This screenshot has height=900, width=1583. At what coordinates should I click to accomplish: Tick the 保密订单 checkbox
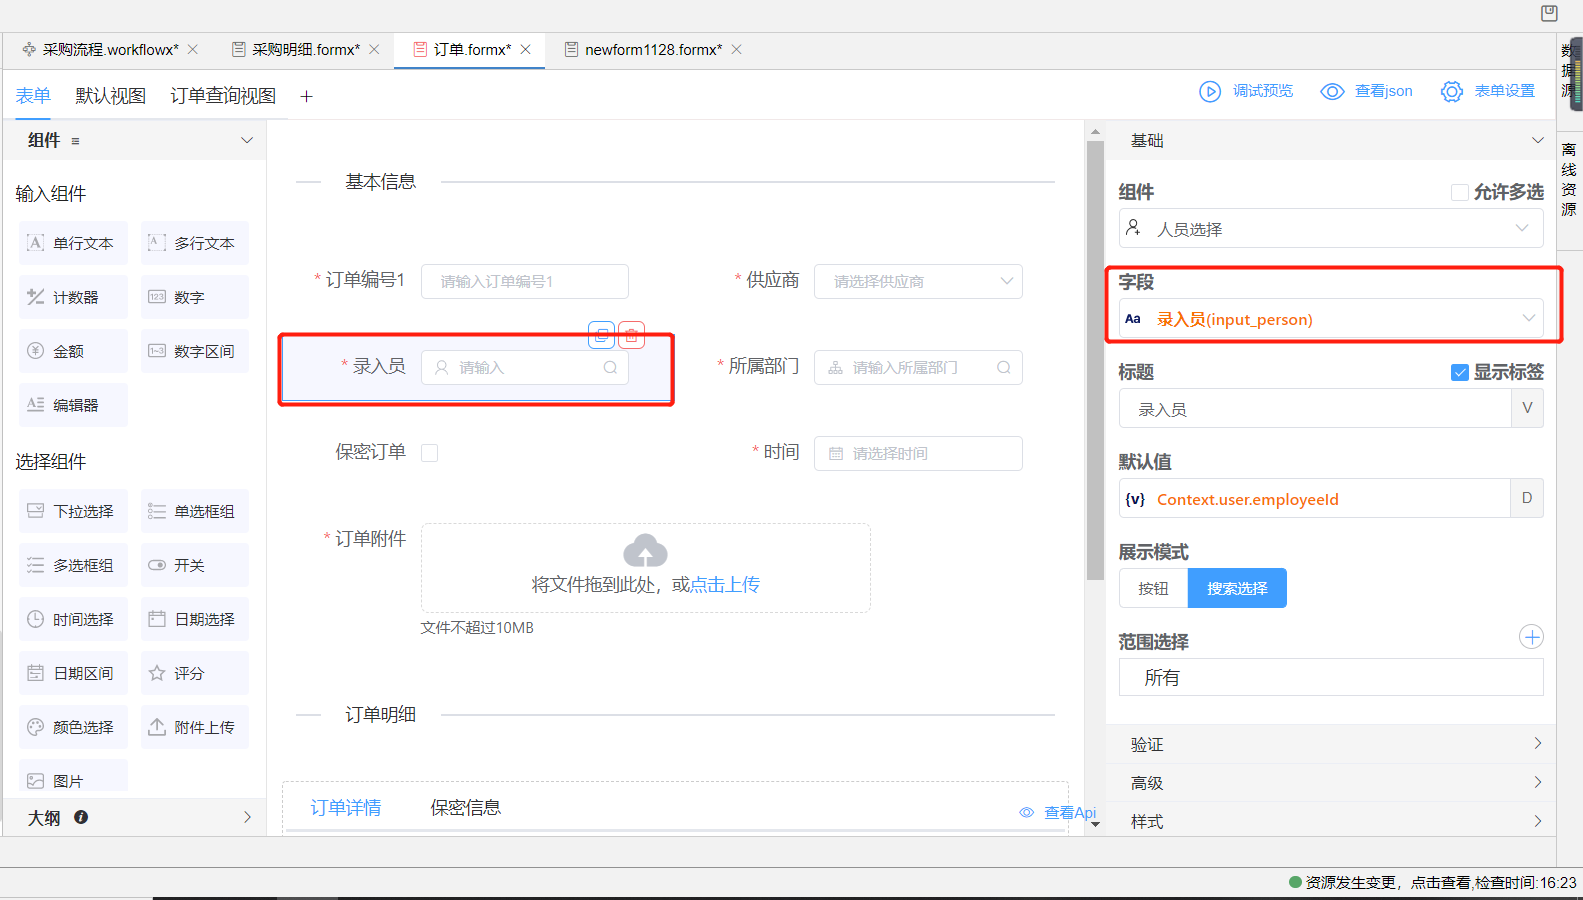pos(430,453)
